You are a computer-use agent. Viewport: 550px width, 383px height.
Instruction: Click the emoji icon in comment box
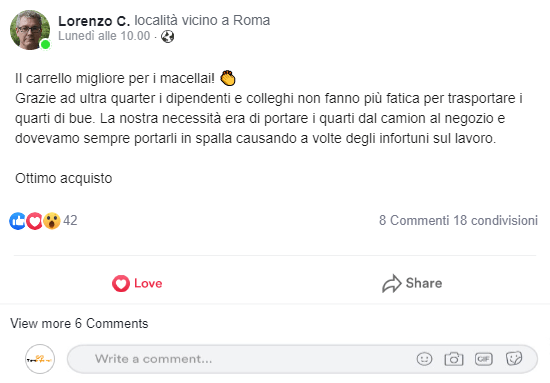424,359
